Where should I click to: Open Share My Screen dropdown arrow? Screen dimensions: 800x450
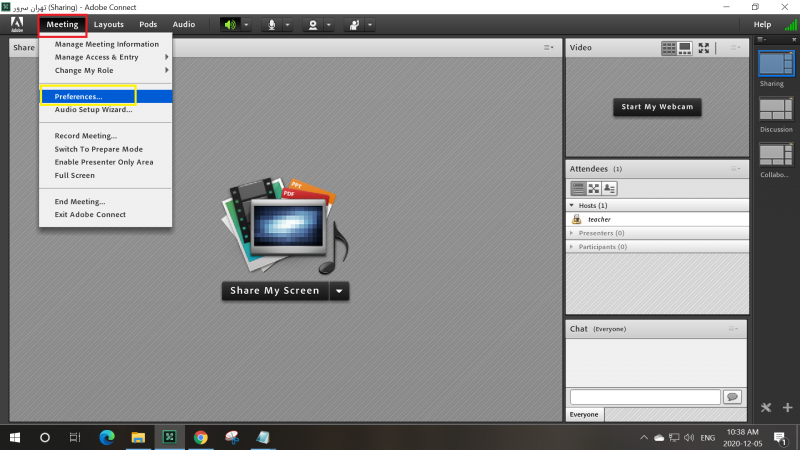pyautogui.click(x=339, y=291)
